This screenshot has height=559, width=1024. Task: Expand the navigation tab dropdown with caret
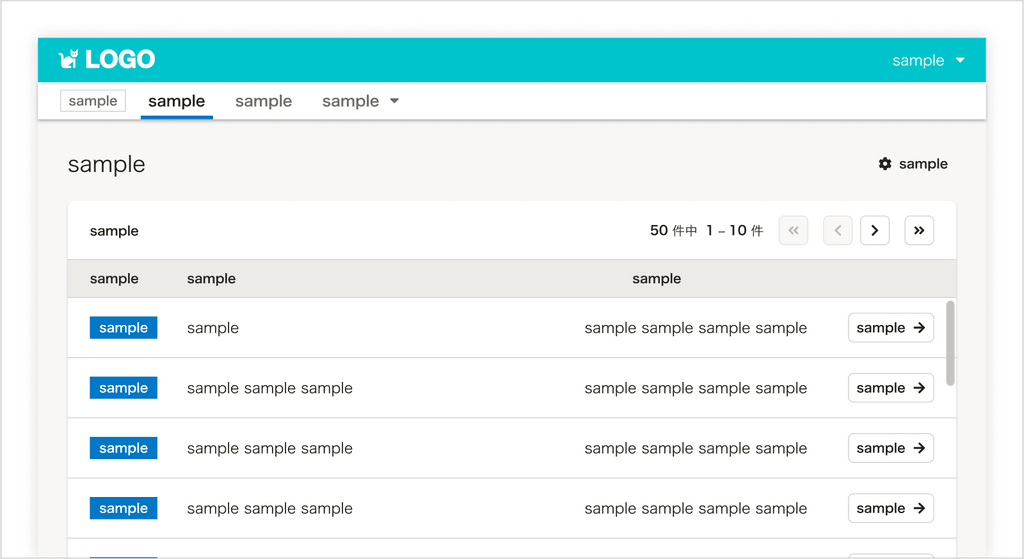[361, 101]
